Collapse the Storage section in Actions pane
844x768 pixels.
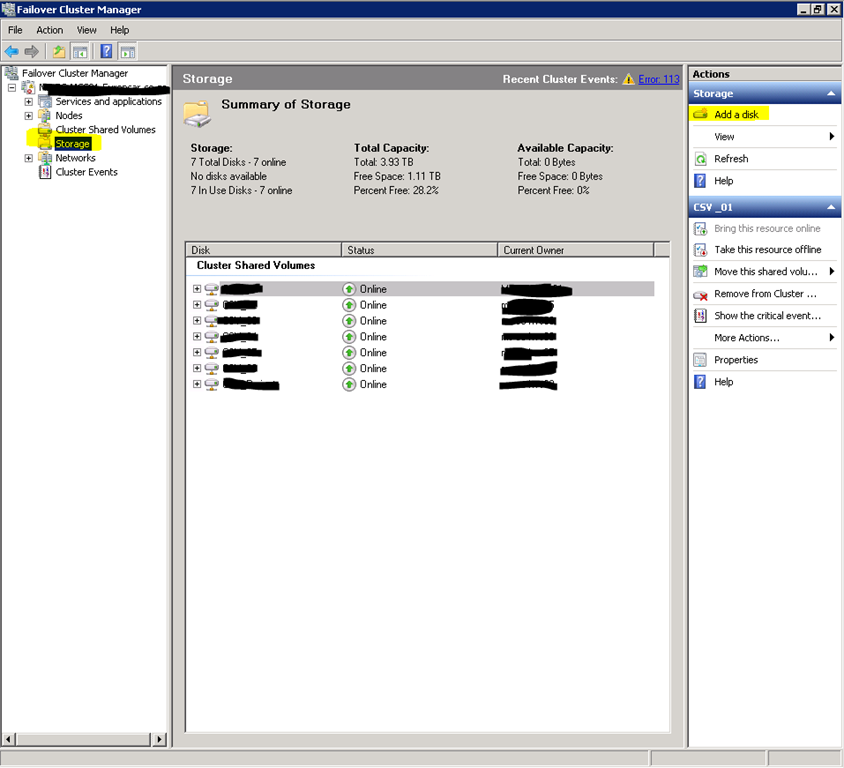[x=829, y=94]
